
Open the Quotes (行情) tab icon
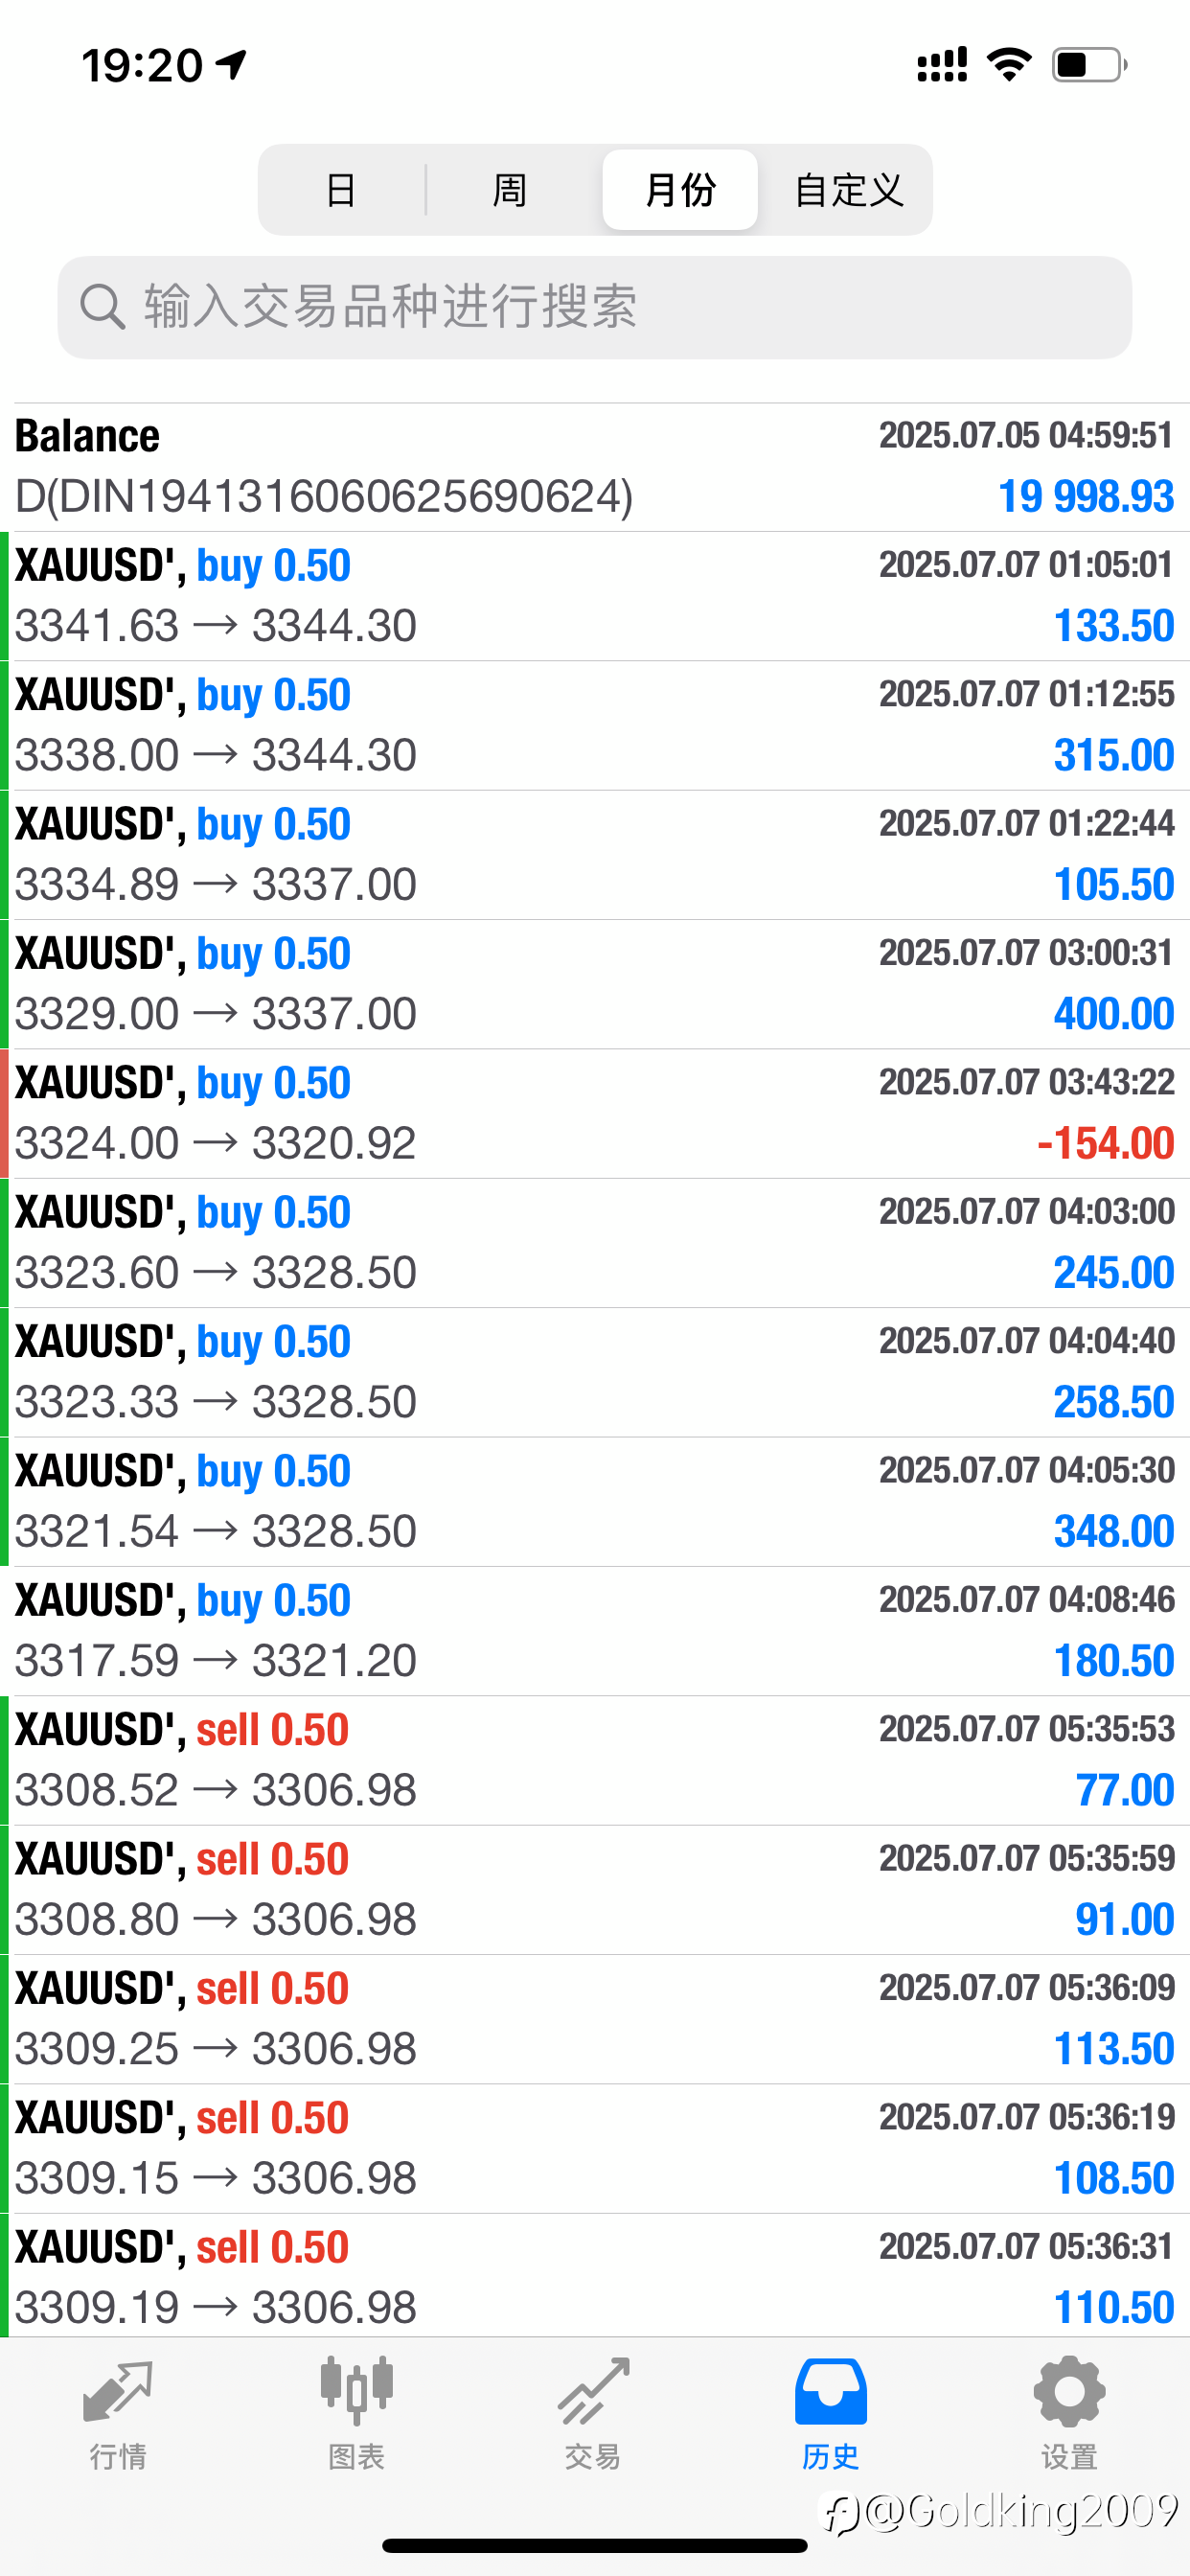tap(118, 2392)
